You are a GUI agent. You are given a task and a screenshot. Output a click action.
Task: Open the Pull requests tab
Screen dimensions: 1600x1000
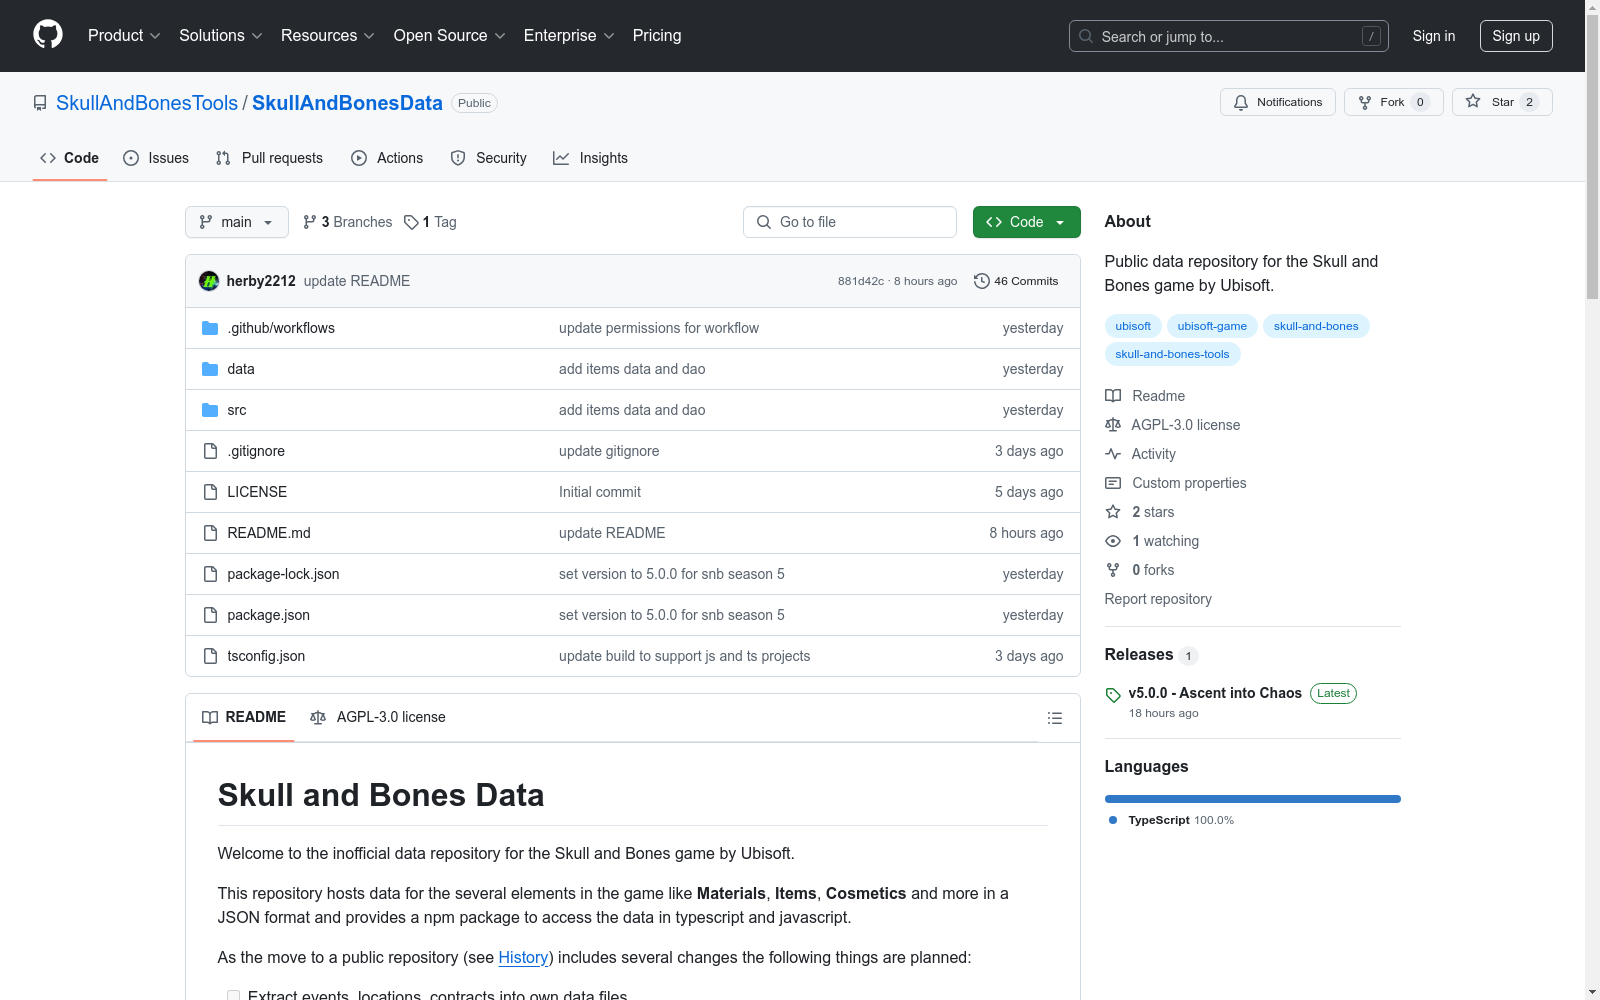click(x=269, y=158)
